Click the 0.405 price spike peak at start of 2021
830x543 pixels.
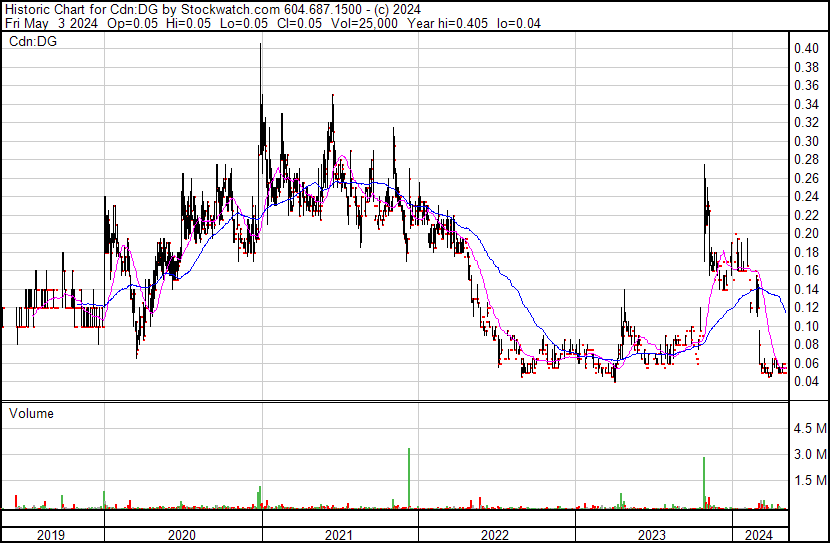point(260,45)
